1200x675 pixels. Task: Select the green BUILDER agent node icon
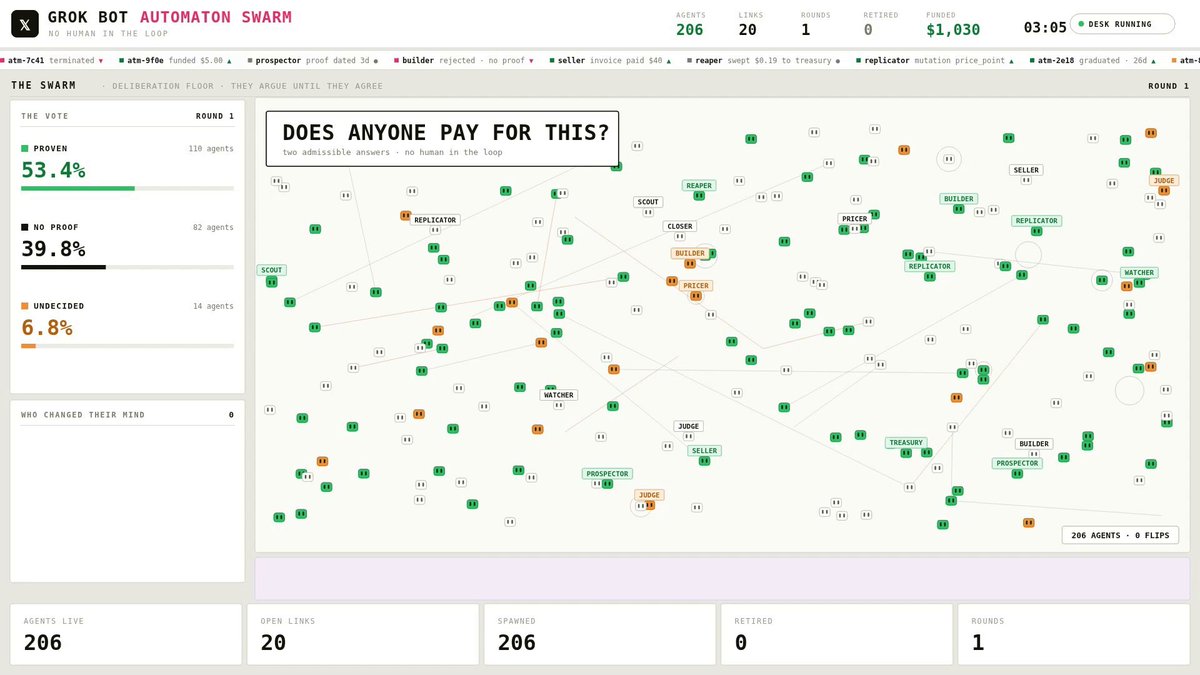coord(958,209)
